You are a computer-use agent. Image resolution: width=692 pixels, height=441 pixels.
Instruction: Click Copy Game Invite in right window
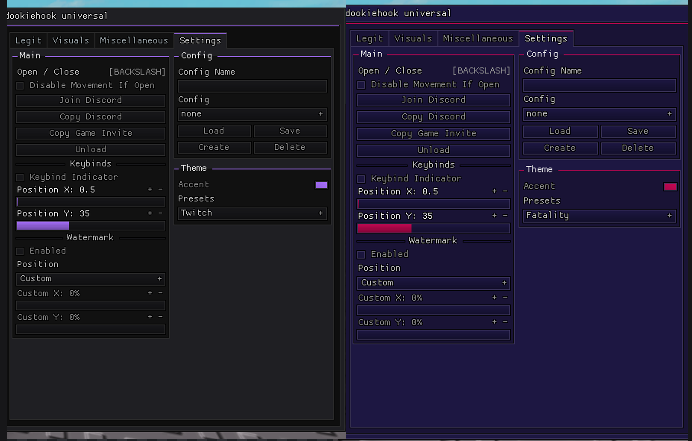[x=433, y=133]
